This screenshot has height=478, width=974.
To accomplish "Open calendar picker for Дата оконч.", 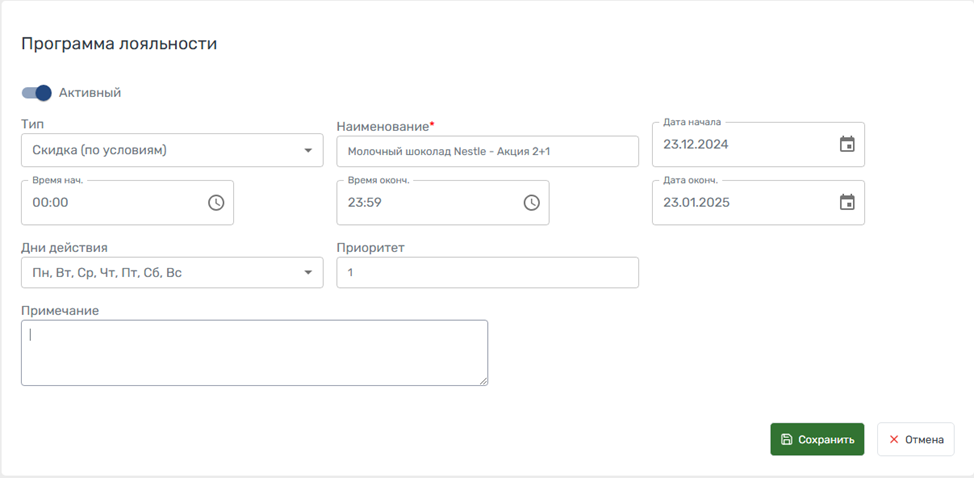I will 847,202.
